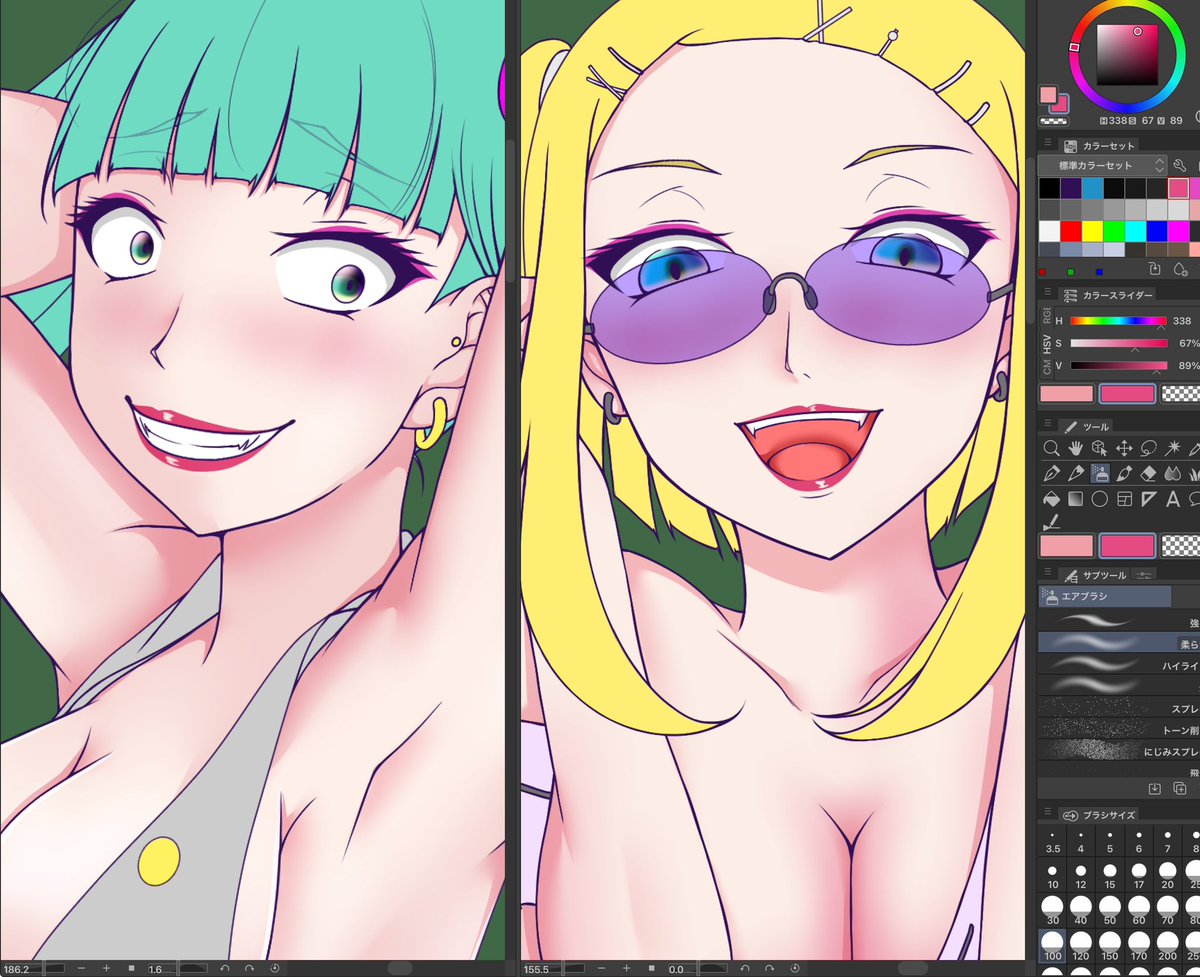Choose the スプレー brush
1200x977 pixels.
point(1119,707)
